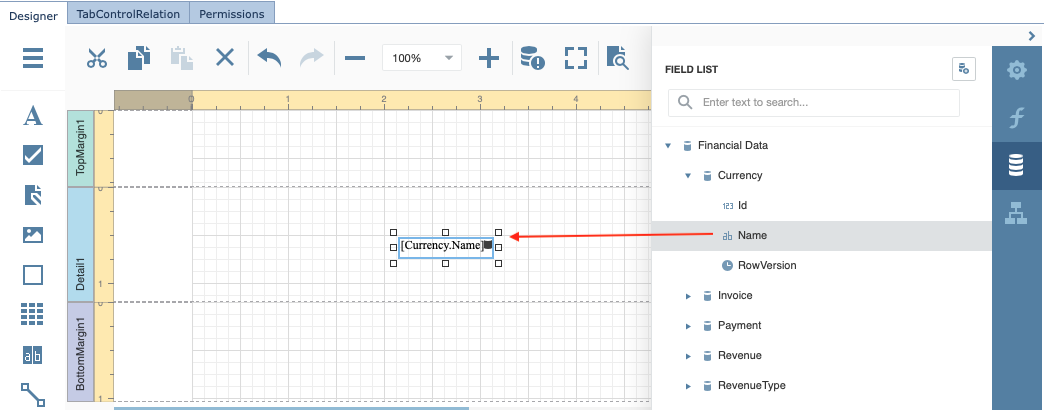Open the Properties gear panel
This screenshot has height=410, width=1044.
point(1017,70)
